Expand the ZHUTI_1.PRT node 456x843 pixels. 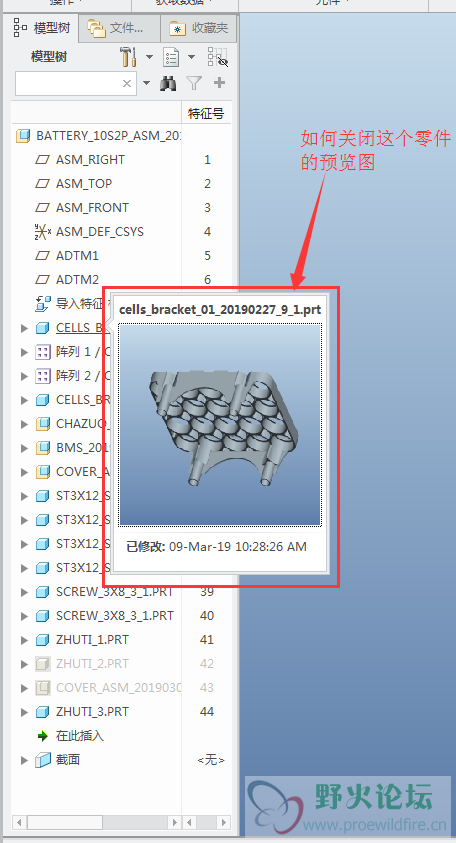pos(24,640)
